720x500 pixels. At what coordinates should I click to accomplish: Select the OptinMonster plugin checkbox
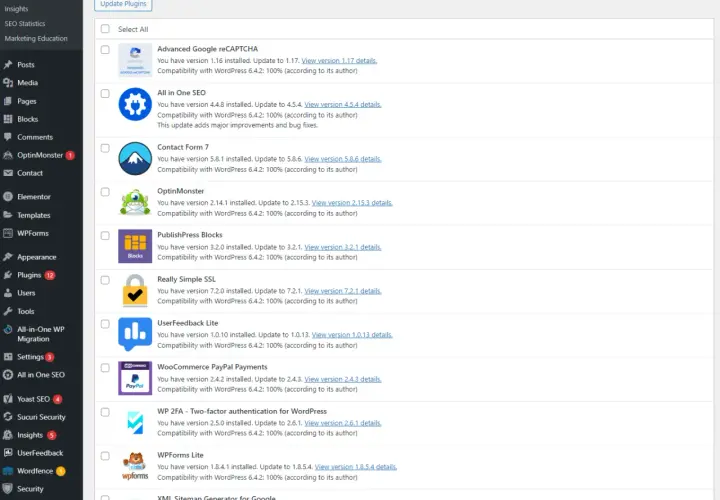tap(105, 192)
